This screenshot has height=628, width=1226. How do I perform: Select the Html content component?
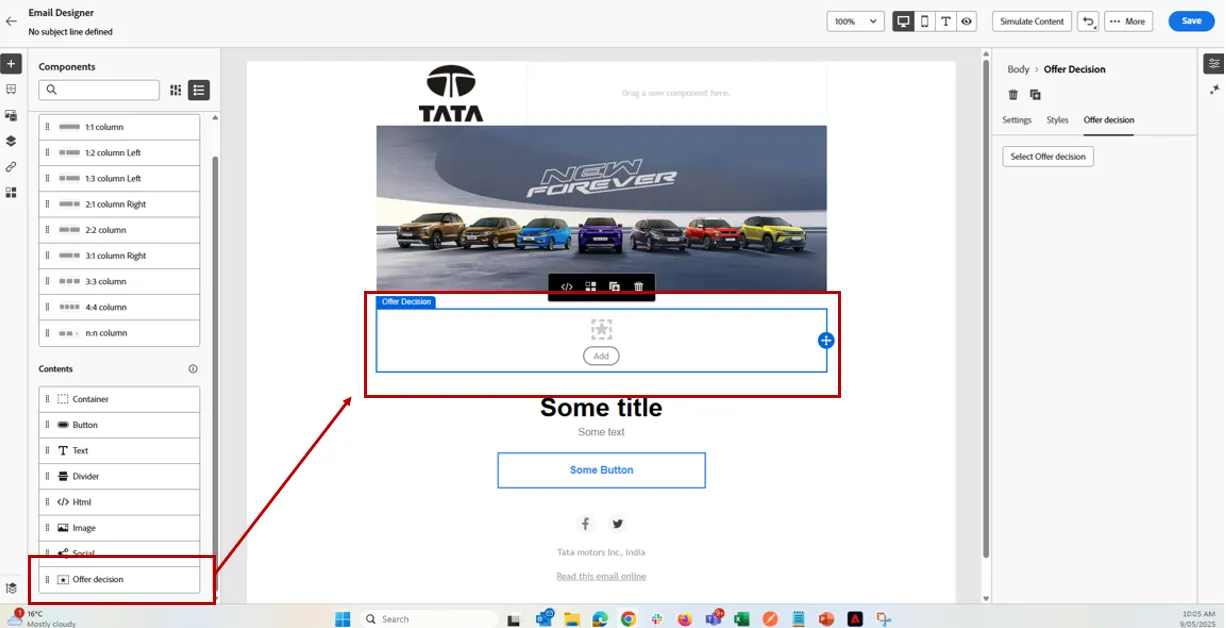coord(120,502)
